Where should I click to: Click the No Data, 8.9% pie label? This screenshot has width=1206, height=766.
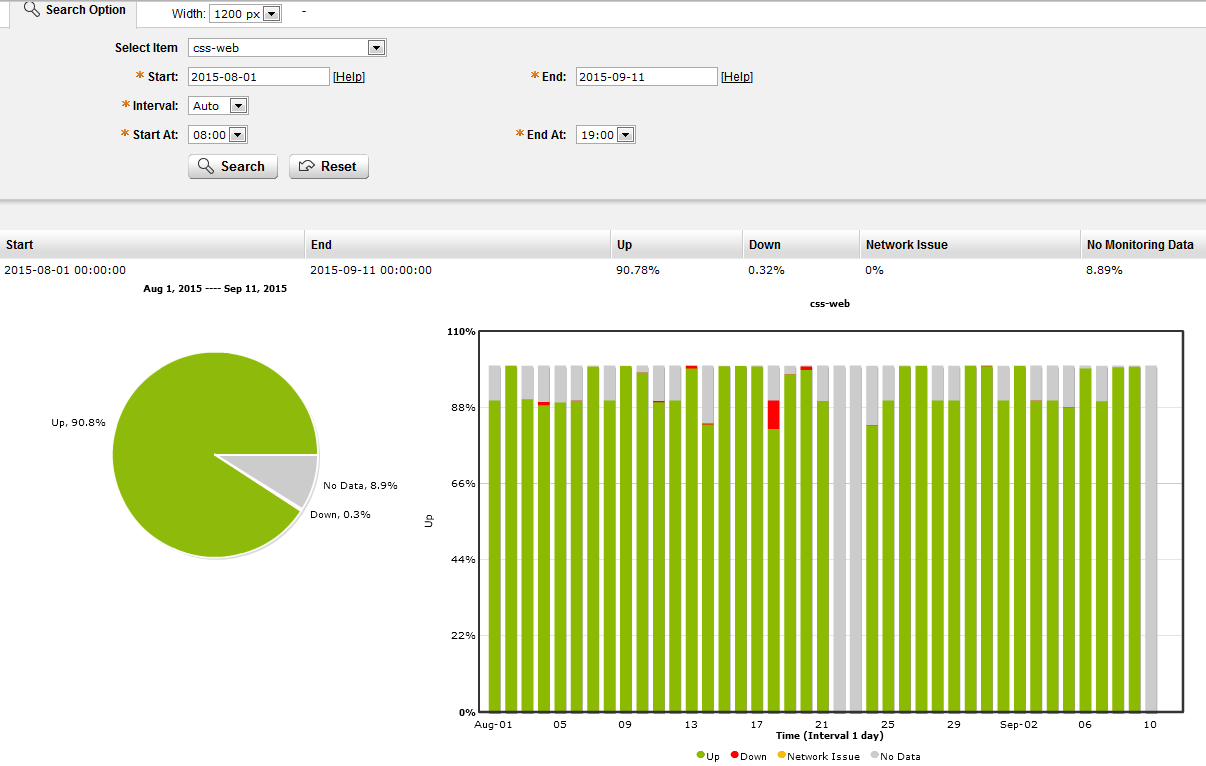[360, 485]
